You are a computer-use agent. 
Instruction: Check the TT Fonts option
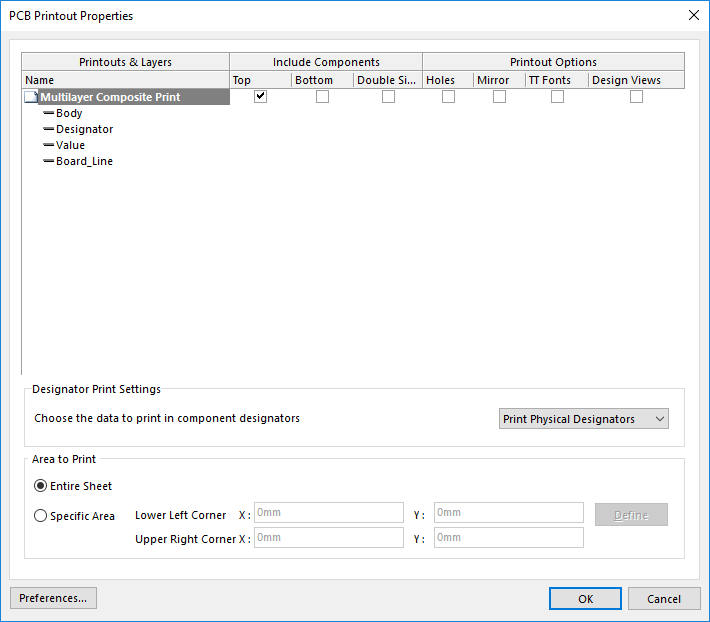point(557,97)
